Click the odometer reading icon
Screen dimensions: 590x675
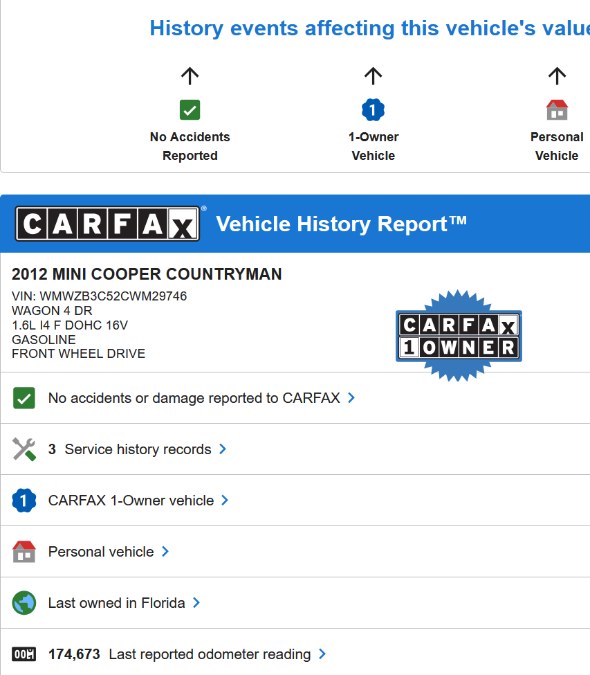pyautogui.click(x=24, y=654)
